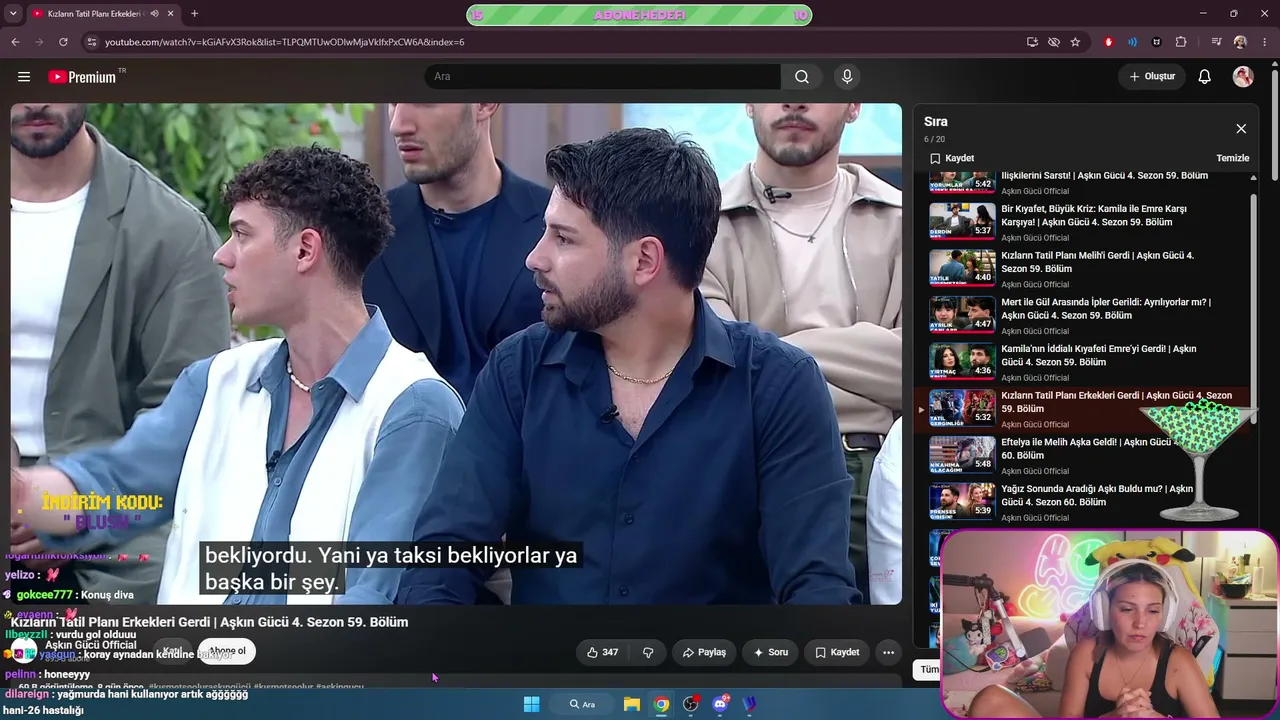Screen dimensions: 1280x720
Task: Open more actions three-dot menu
Action: (x=888, y=652)
